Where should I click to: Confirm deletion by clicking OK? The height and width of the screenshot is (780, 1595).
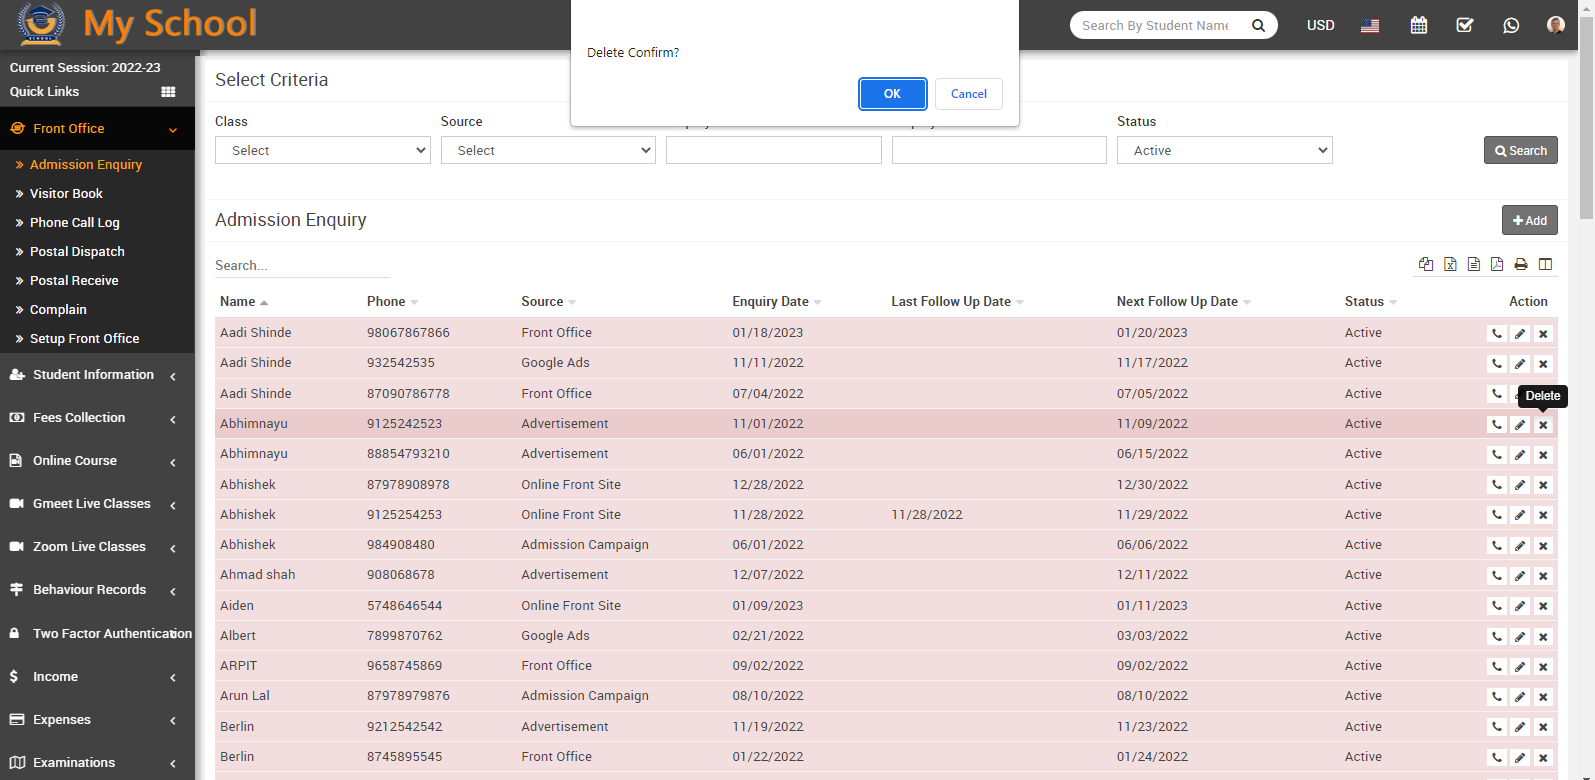[892, 94]
